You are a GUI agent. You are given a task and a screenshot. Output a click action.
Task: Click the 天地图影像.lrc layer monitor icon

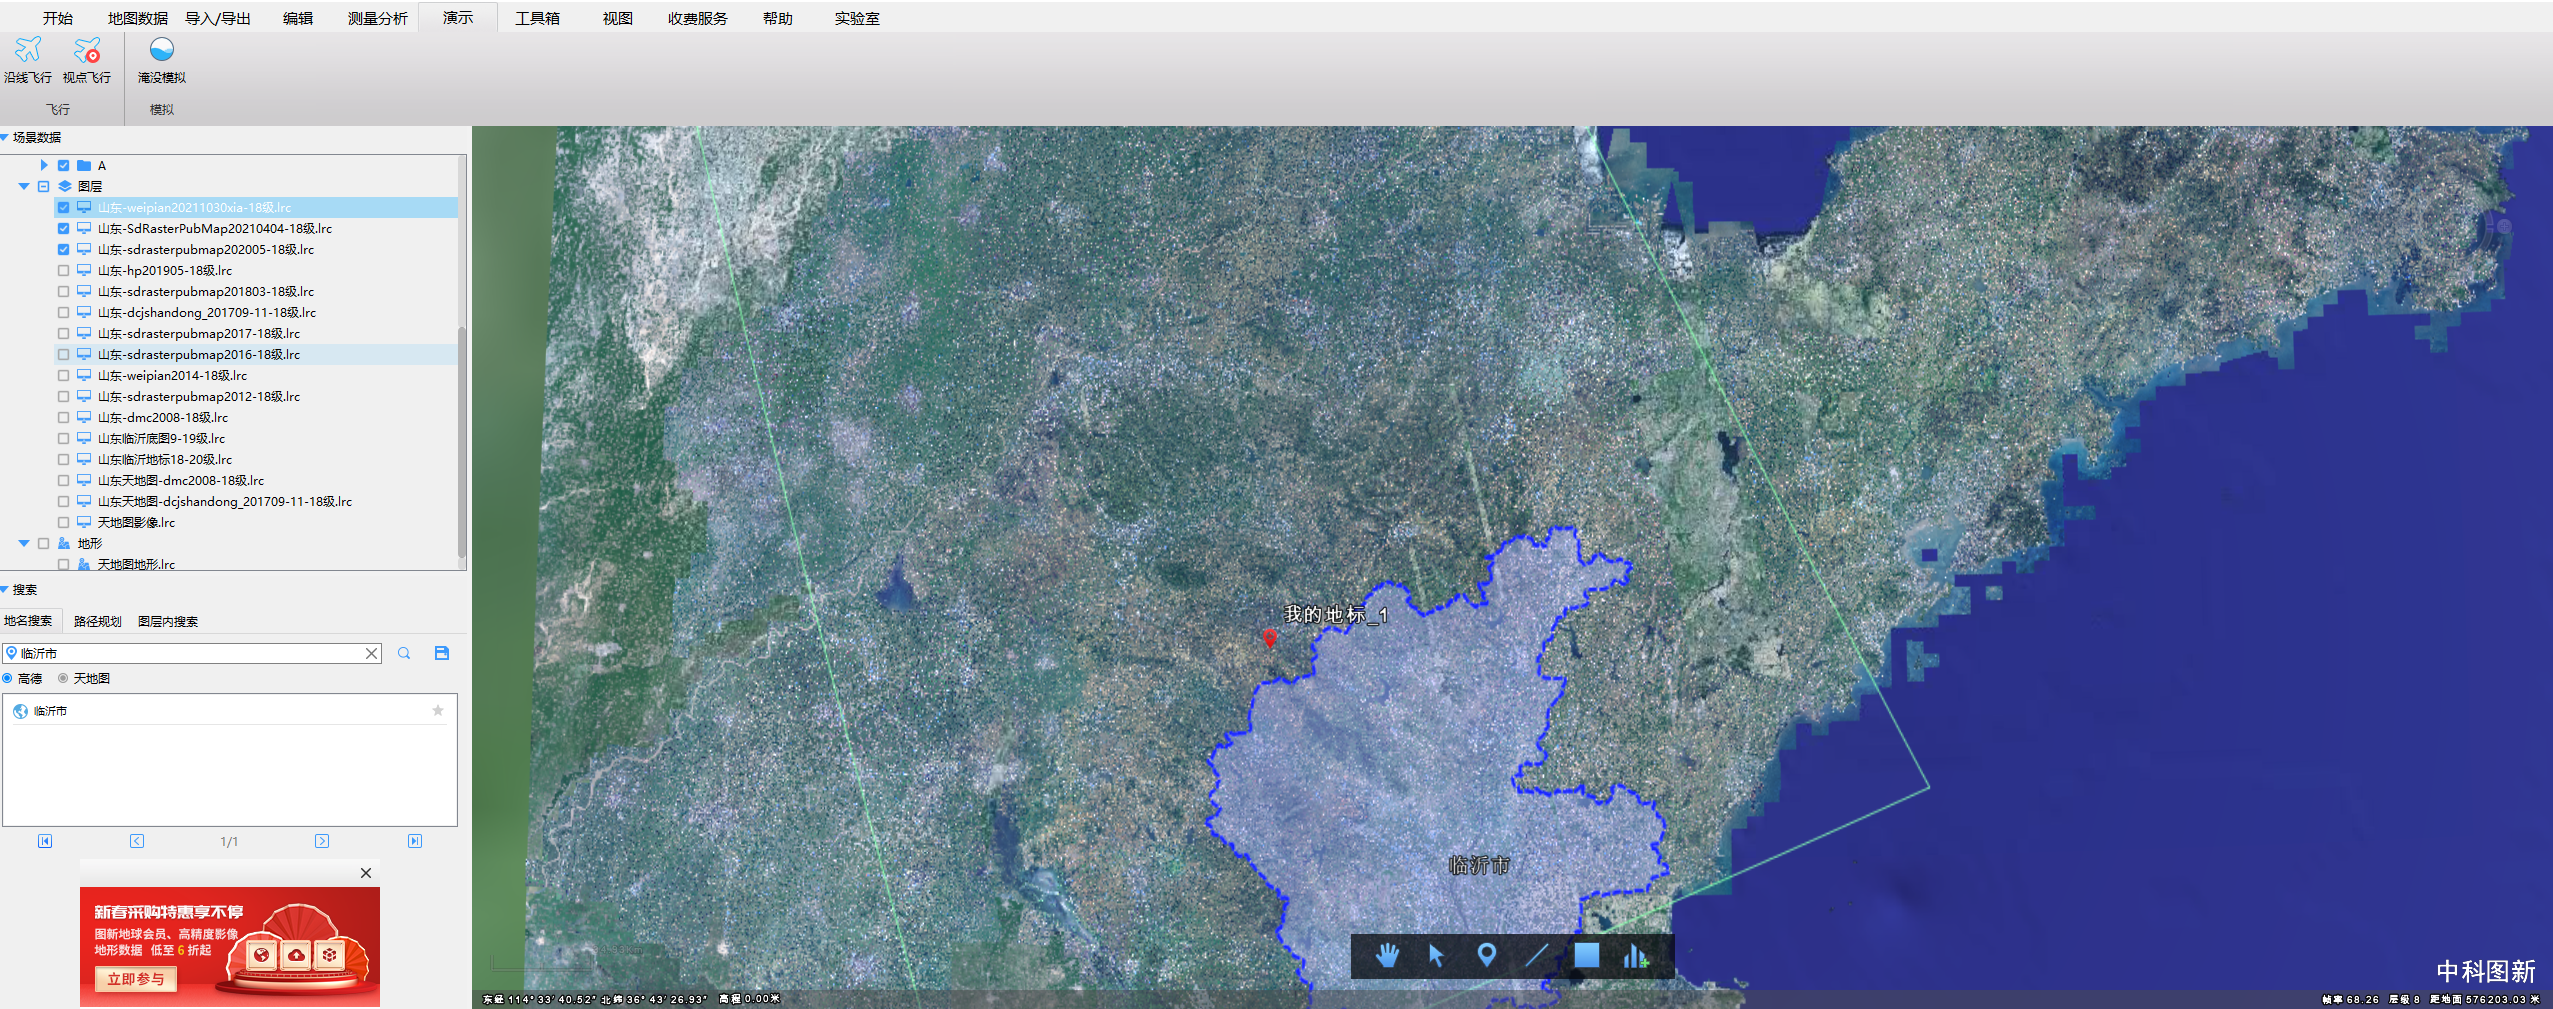click(84, 522)
